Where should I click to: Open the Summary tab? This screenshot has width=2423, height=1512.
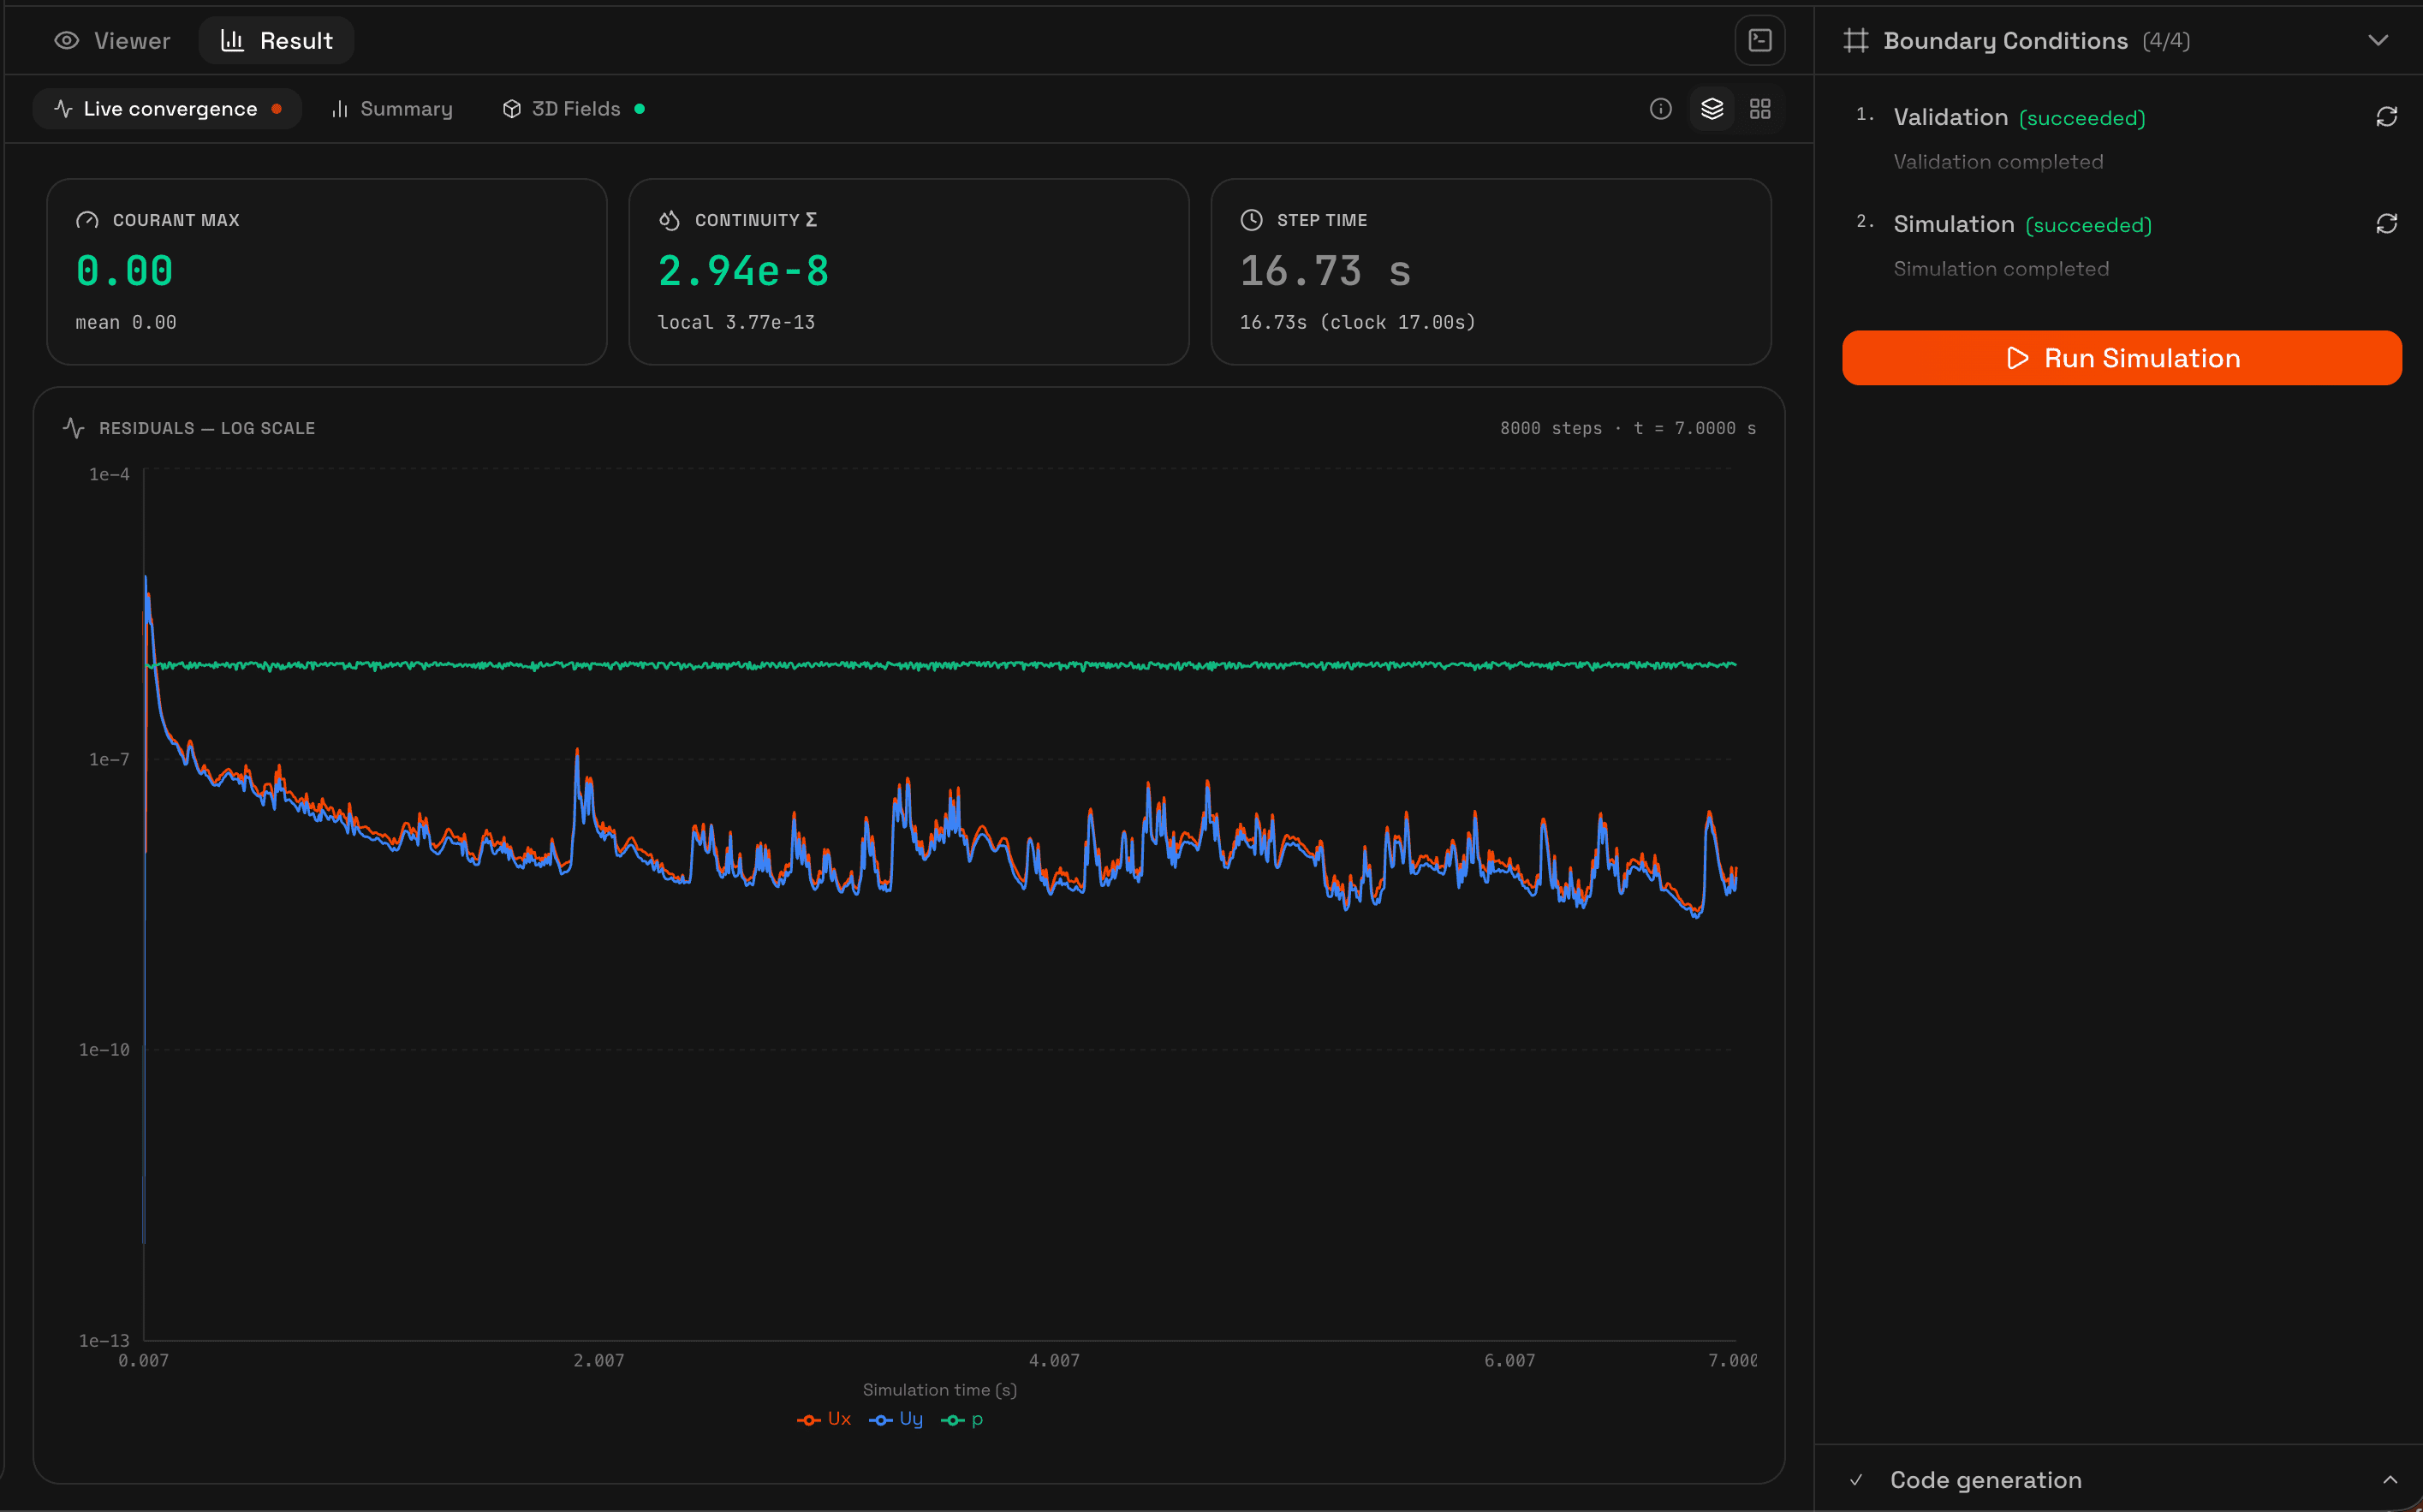(392, 109)
